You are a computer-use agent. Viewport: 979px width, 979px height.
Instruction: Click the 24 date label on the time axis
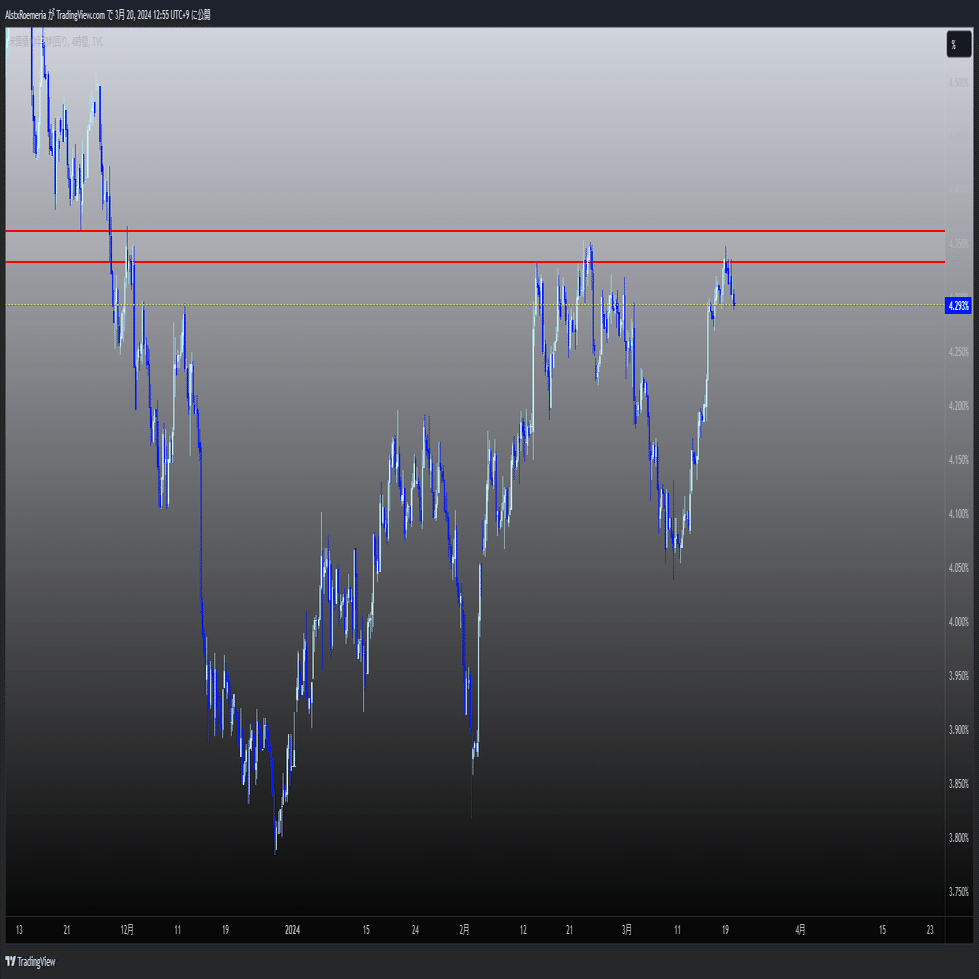tap(415, 930)
